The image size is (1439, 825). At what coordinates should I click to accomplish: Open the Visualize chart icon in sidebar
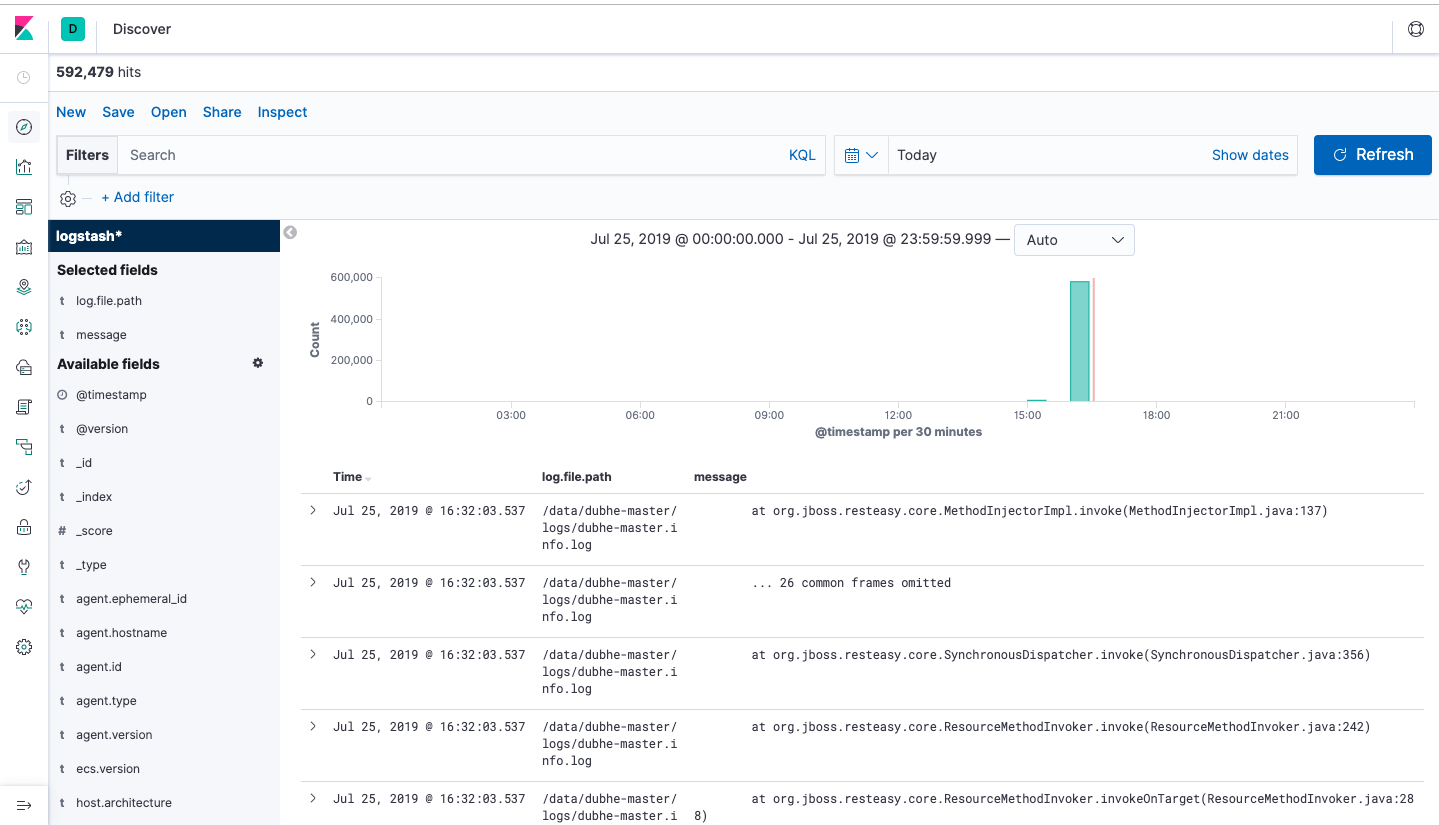(24, 167)
